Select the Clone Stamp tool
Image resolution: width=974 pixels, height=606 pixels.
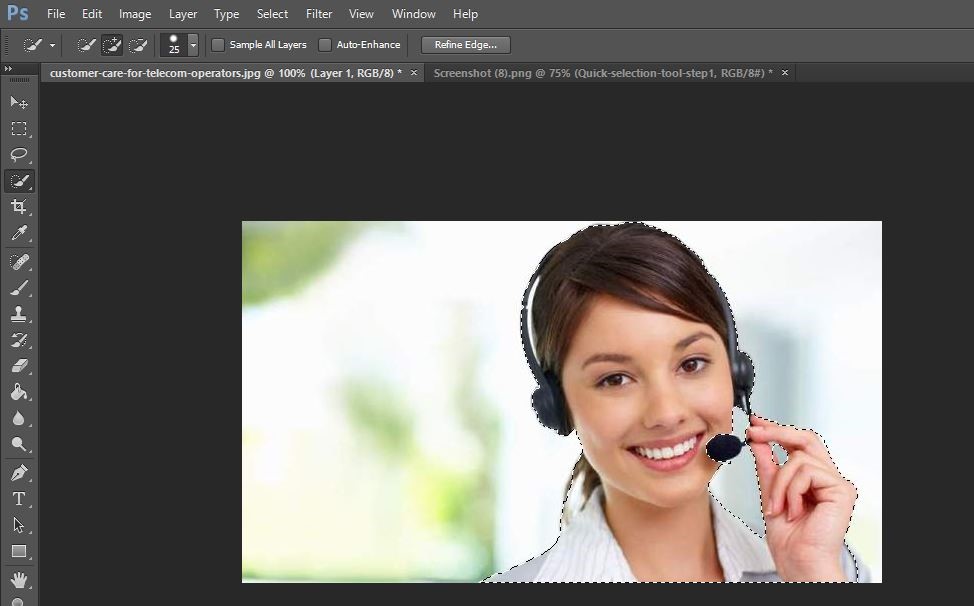(19, 314)
